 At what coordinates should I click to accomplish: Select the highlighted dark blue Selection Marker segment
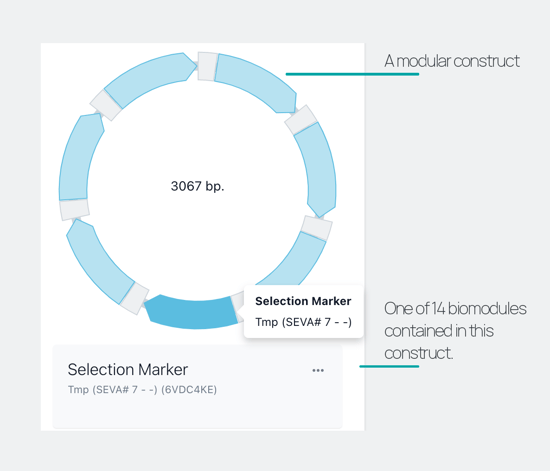pos(191,312)
